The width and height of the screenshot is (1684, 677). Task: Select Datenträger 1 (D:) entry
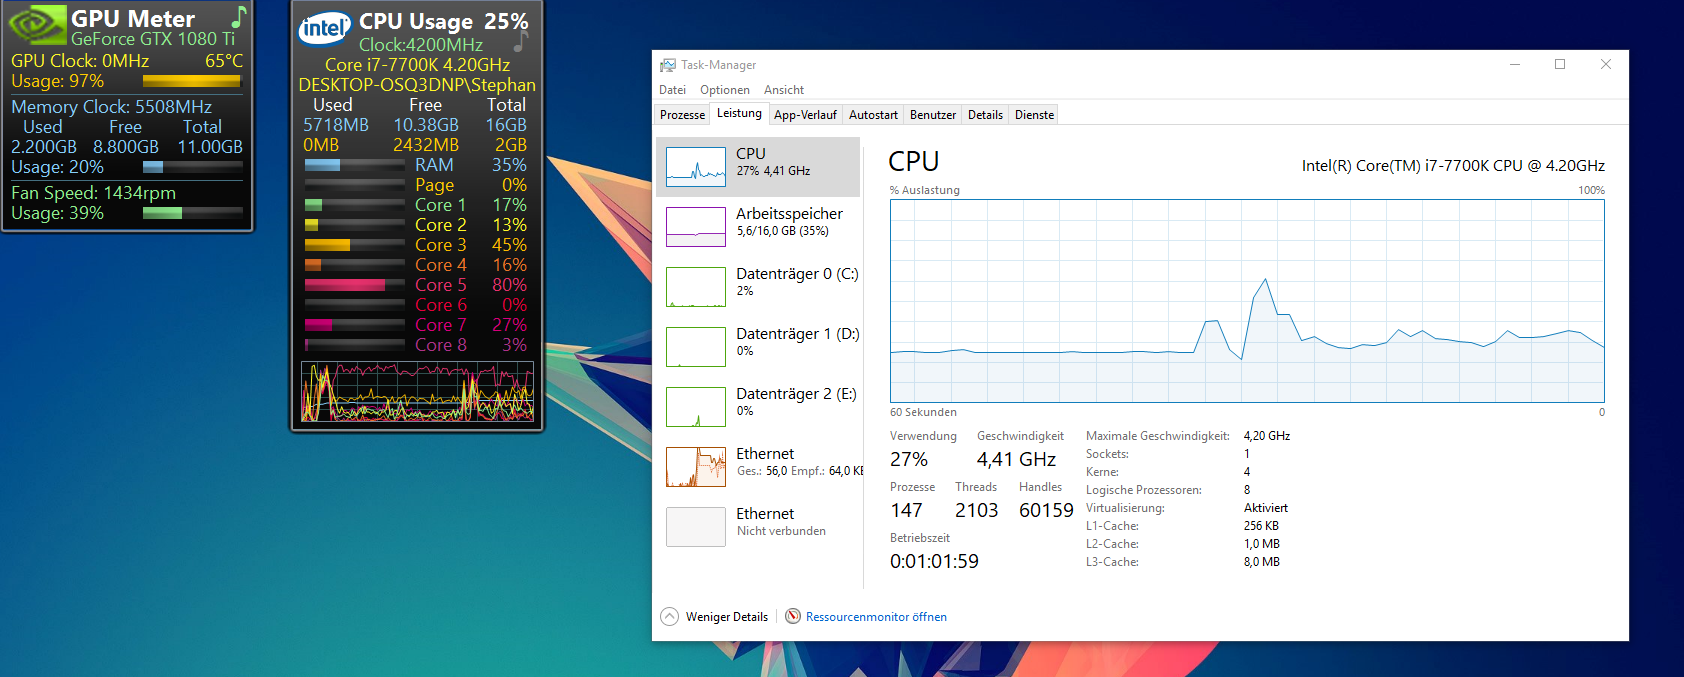pyautogui.click(x=758, y=347)
